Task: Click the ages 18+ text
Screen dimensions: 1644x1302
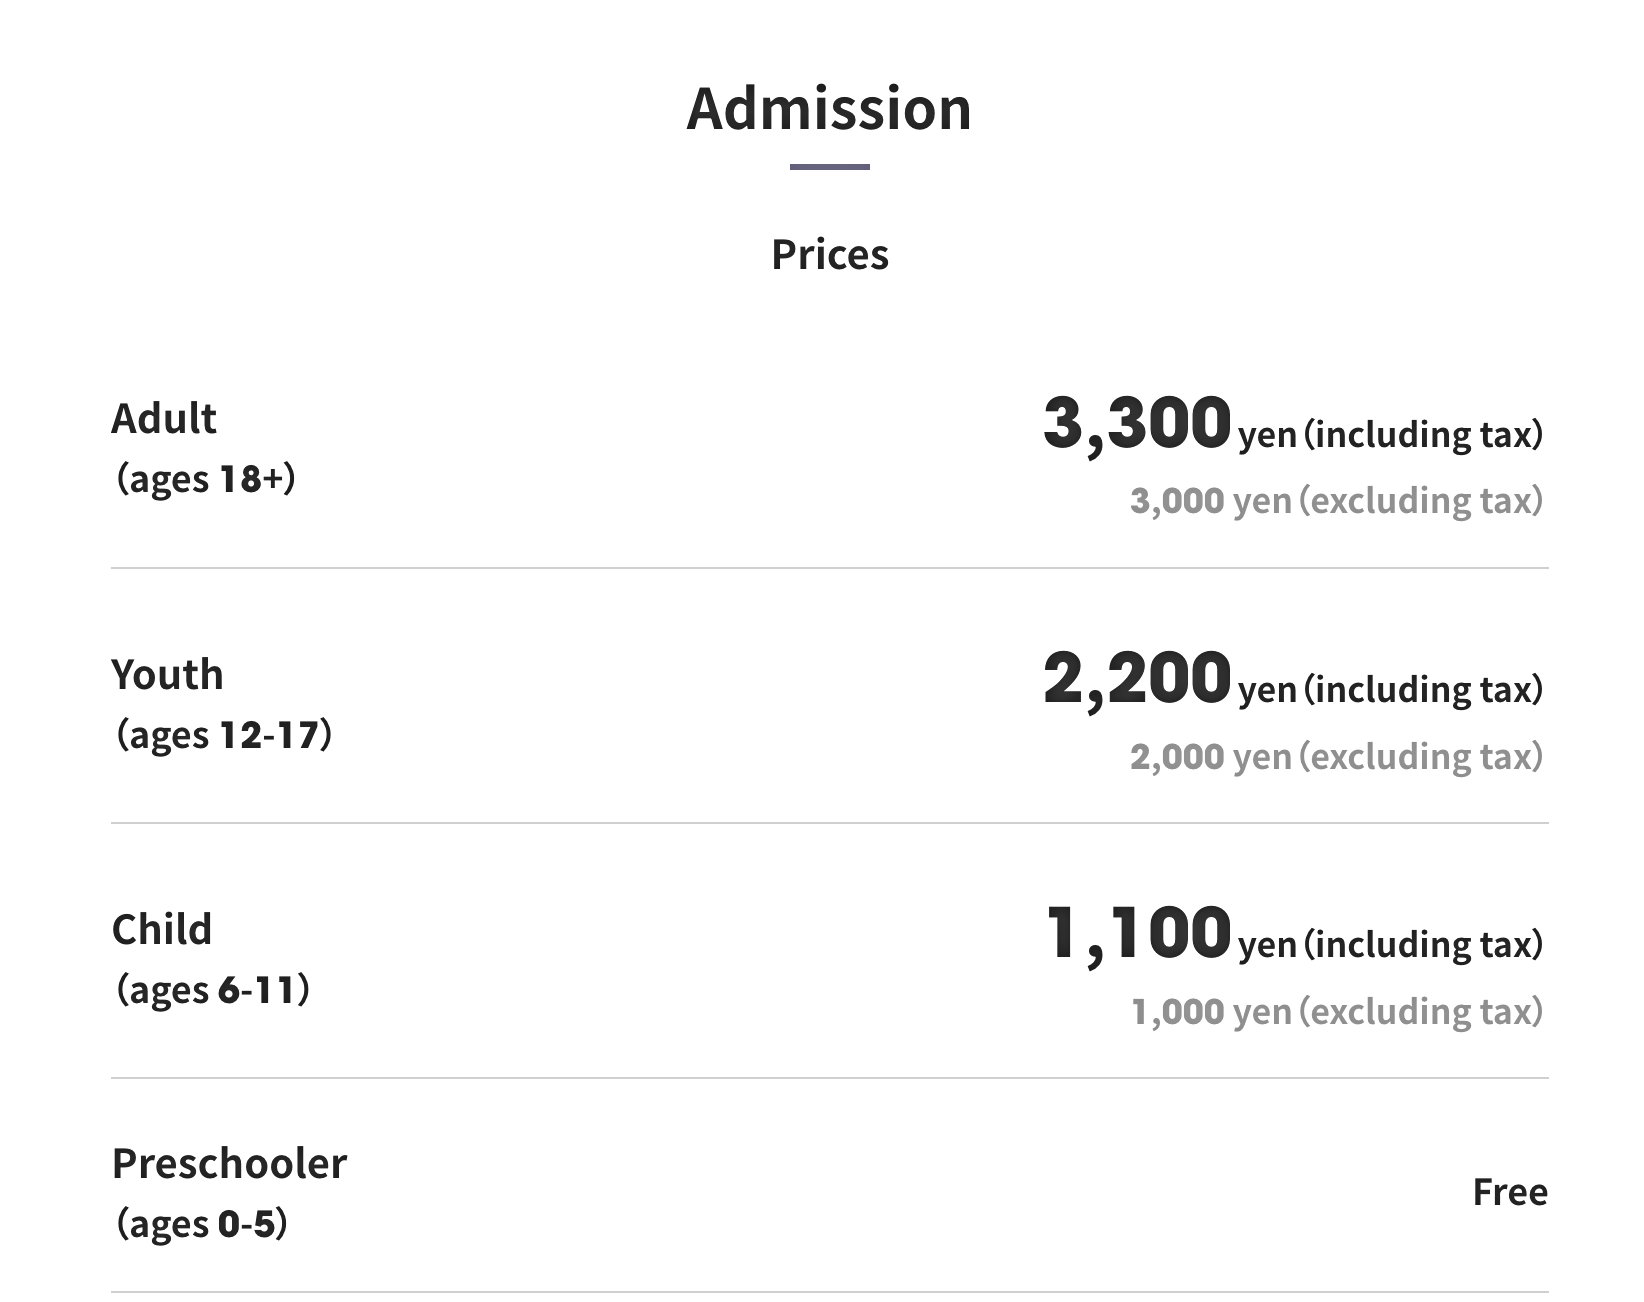Action: pos(206,478)
